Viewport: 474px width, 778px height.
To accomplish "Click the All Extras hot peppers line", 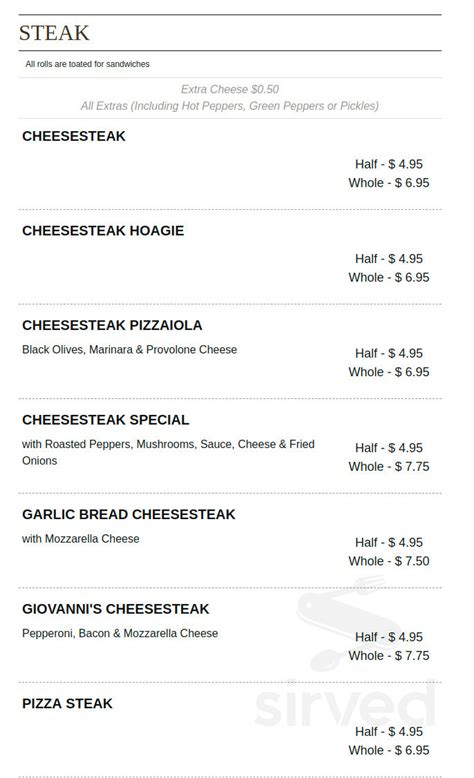I will pos(230,106).
